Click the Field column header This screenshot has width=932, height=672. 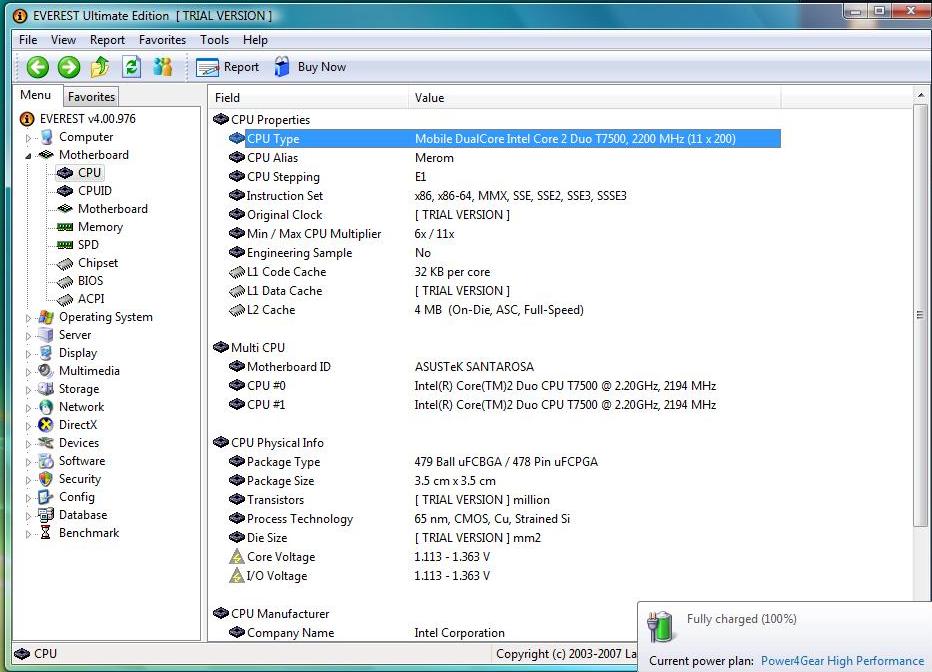tap(308, 98)
